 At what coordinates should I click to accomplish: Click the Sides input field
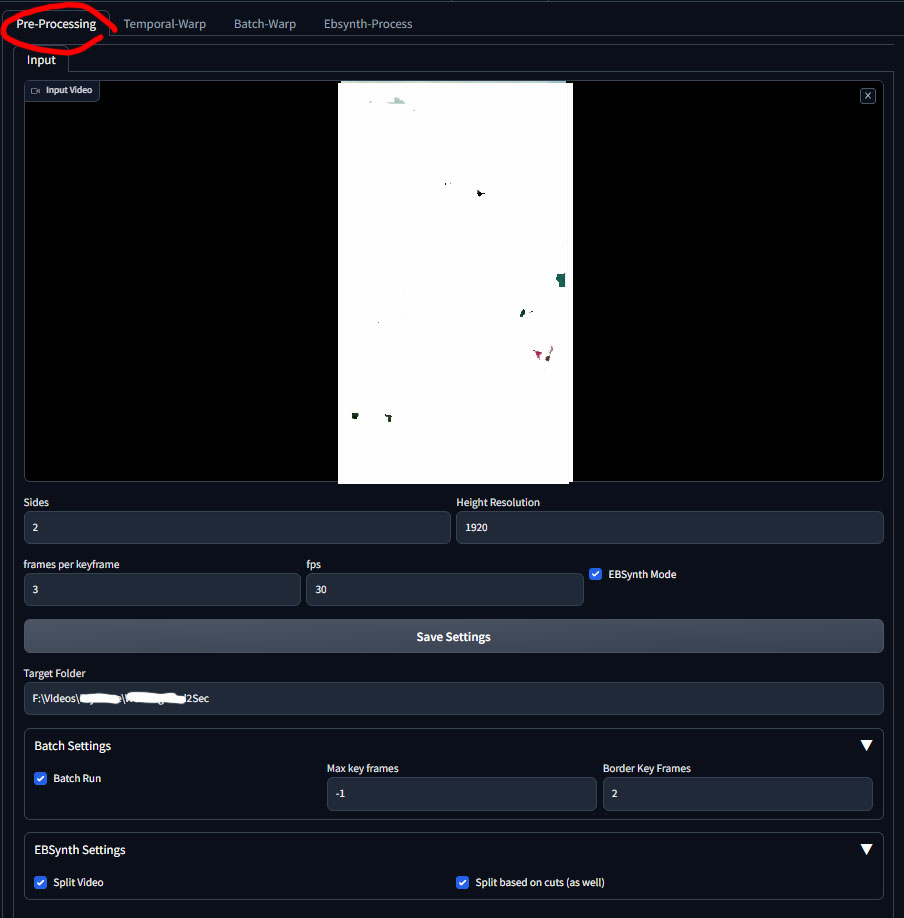237,527
